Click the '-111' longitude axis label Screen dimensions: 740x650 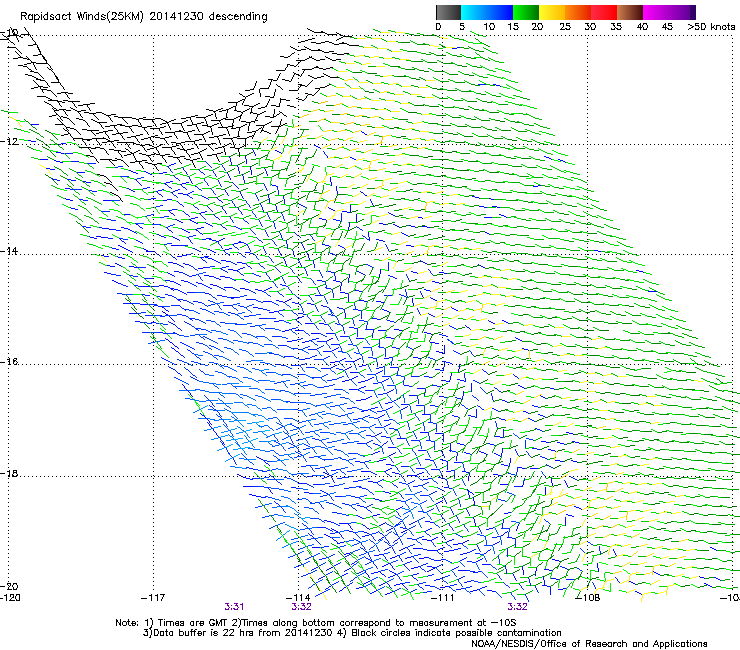pos(443,598)
